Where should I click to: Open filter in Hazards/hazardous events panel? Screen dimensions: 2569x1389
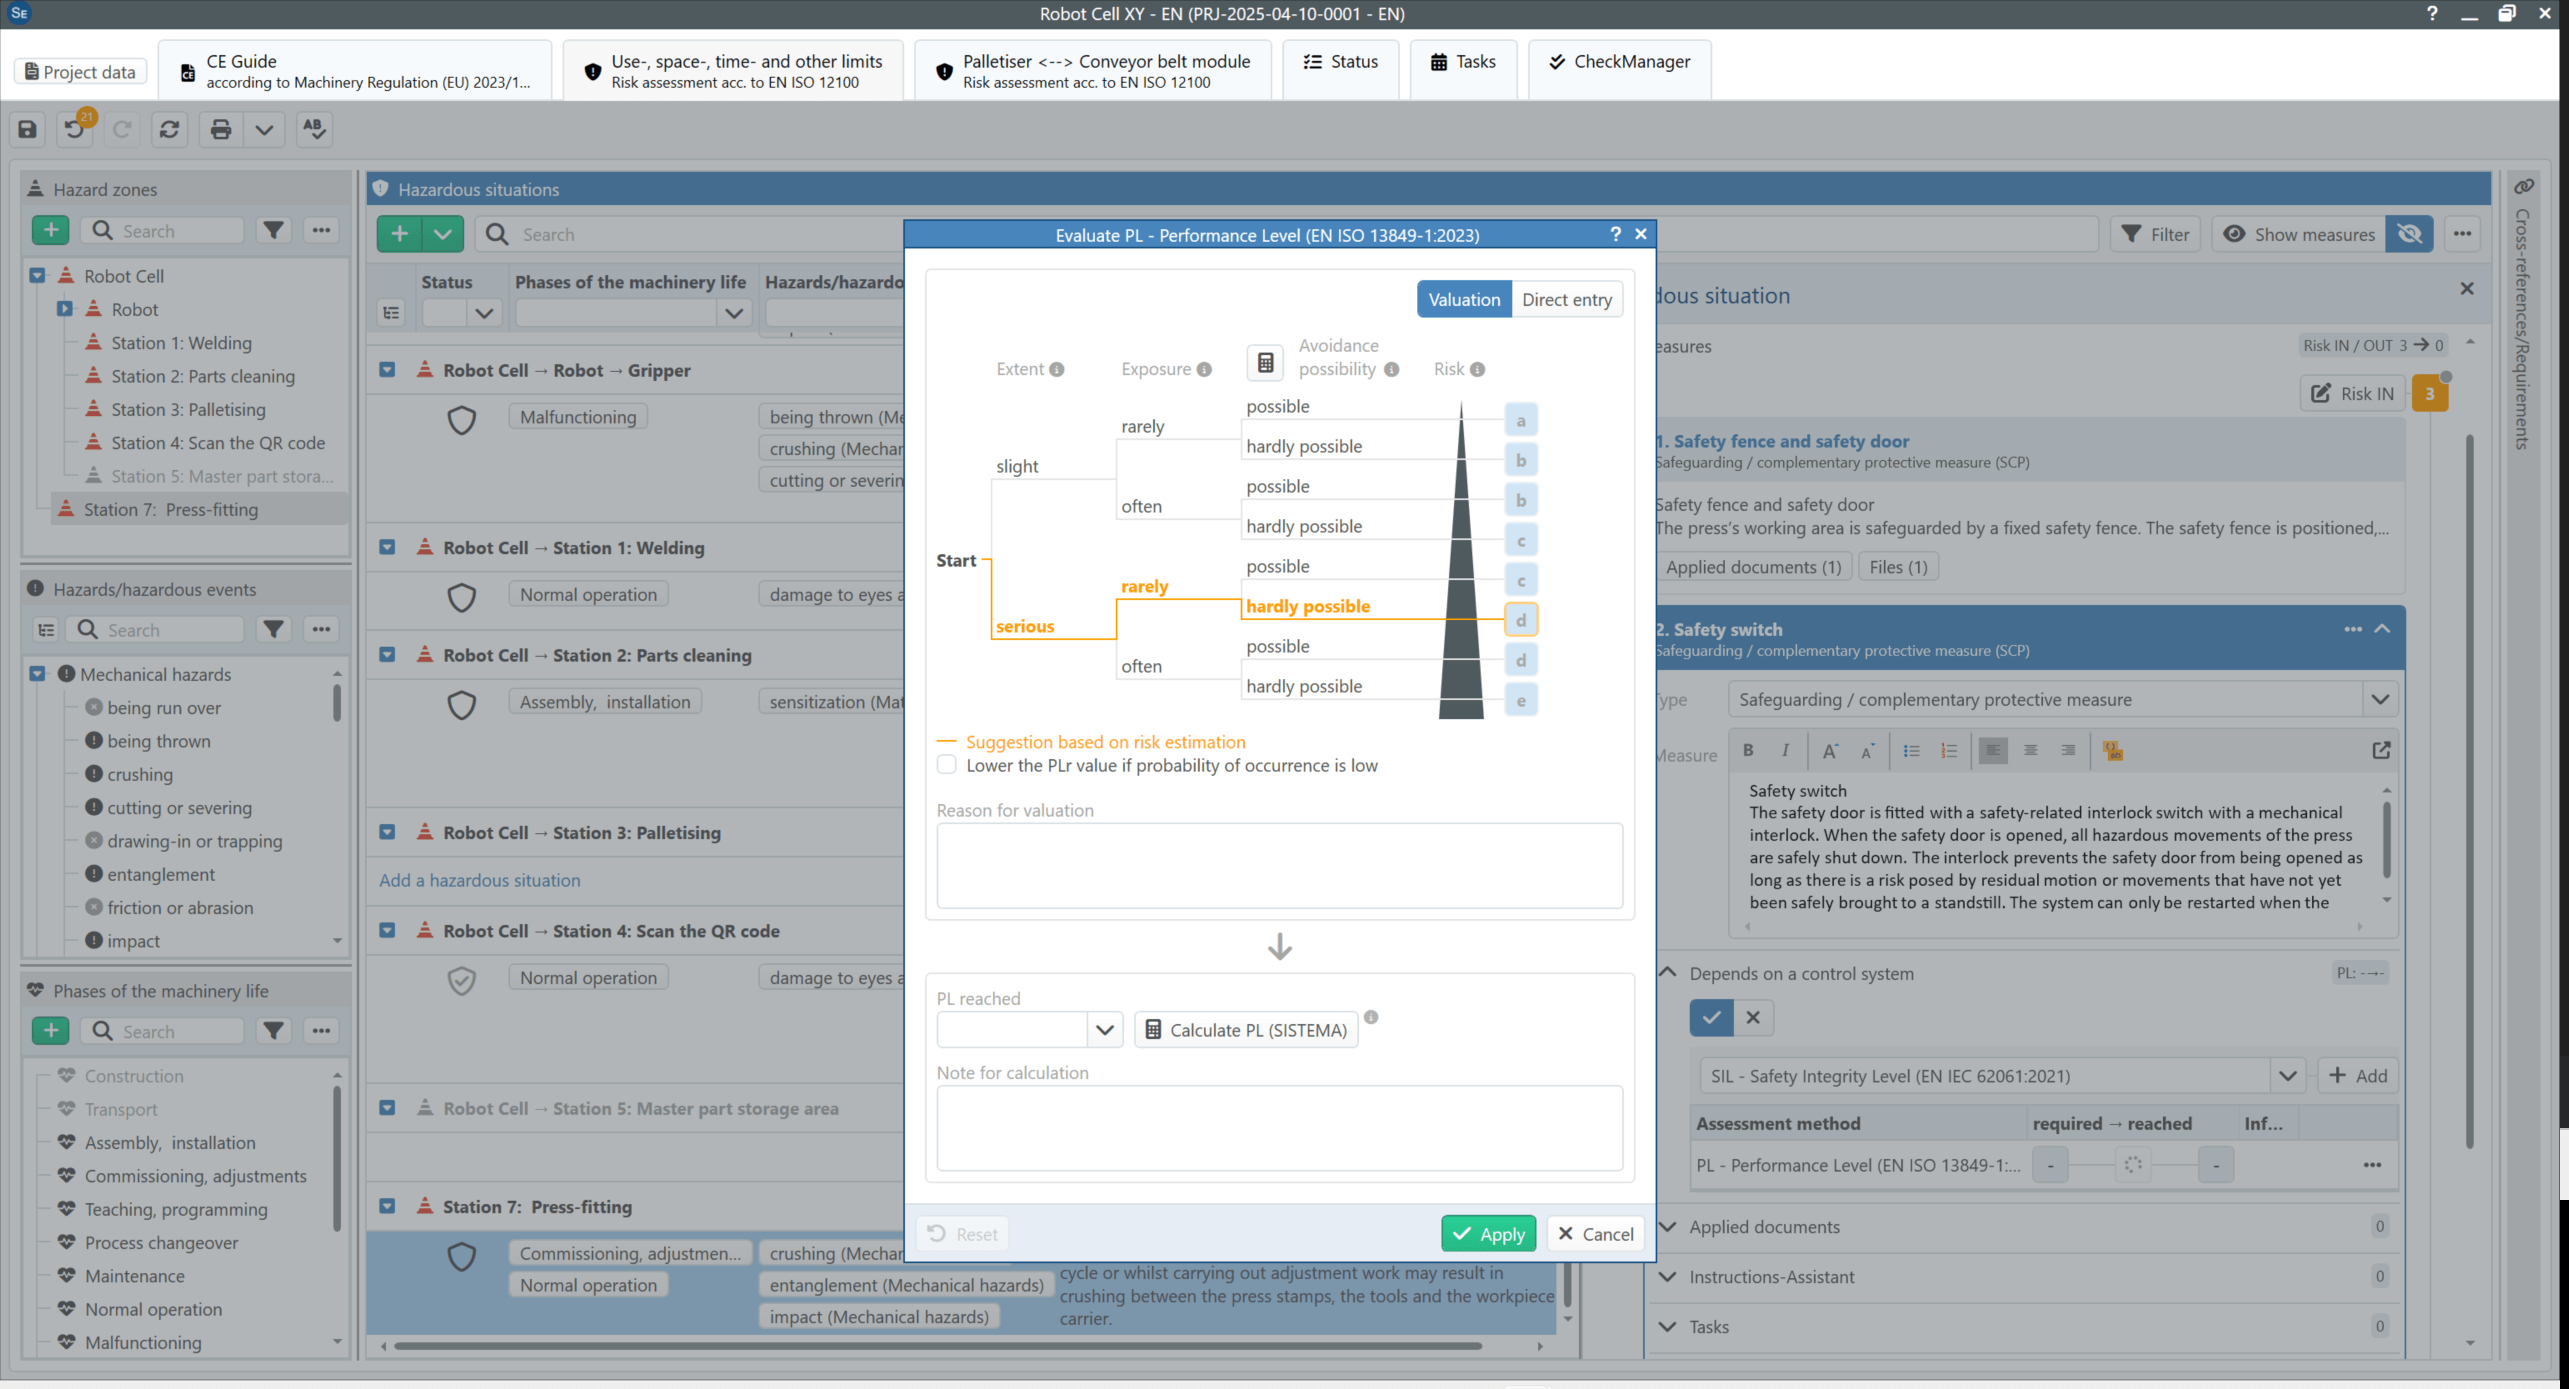pyautogui.click(x=273, y=629)
